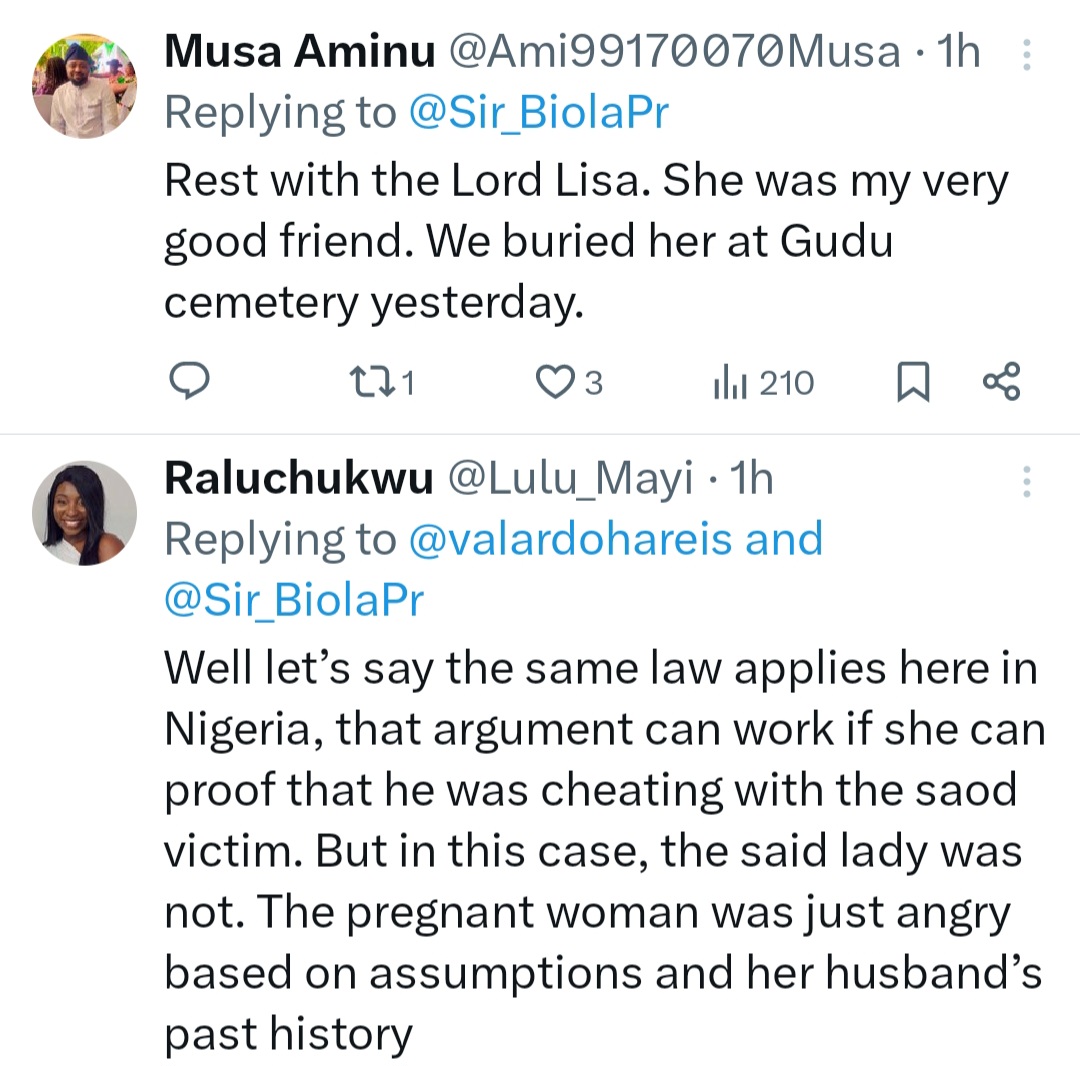Reply to Musa Aminu's tweet
This screenshot has width=1080, height=1066.
(186, 382)
